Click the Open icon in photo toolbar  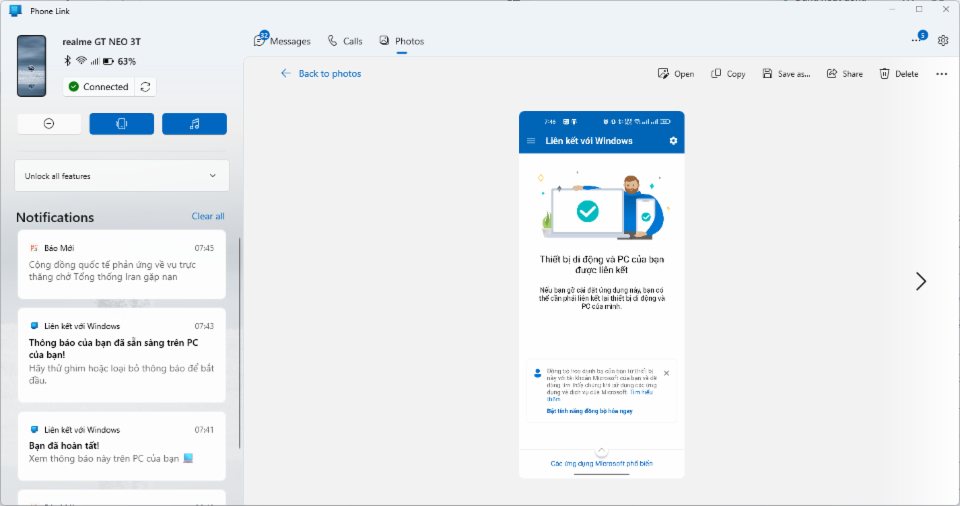pyautogui.click(x=662, y=74)
